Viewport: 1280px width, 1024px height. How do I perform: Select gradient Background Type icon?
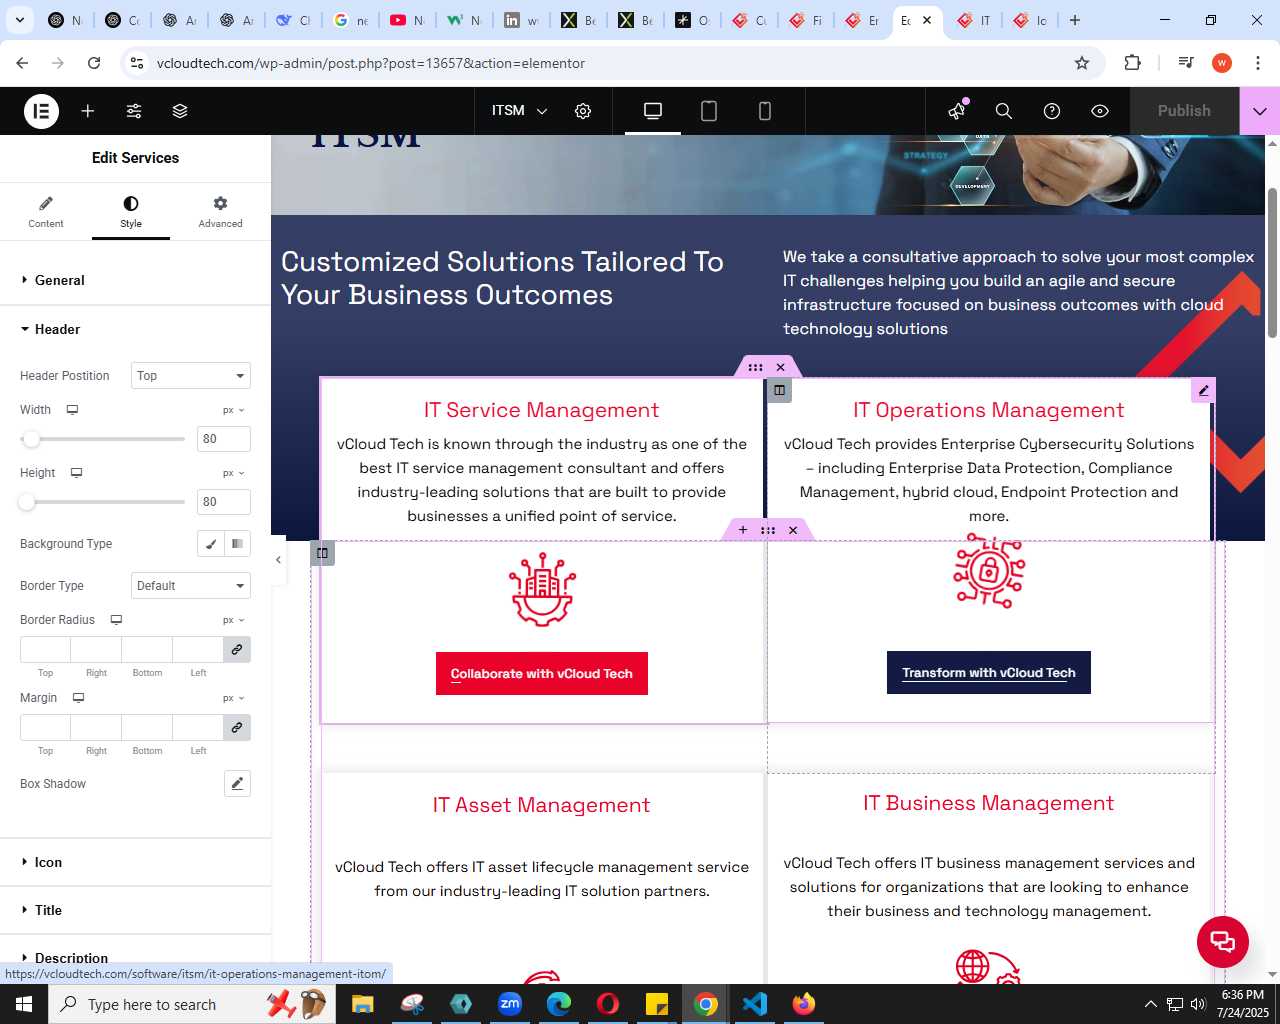click(237, 544)
